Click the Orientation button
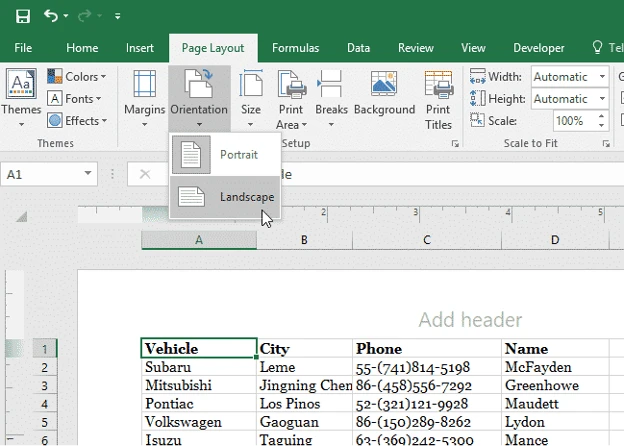Screen dimensions: 624x446 tap(199, 98)
